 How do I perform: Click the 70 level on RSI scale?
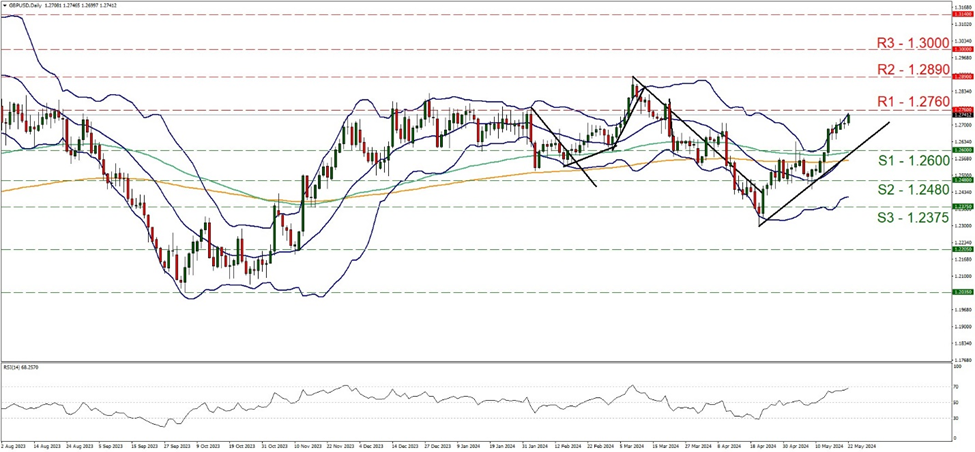click(x=958, y=387)
